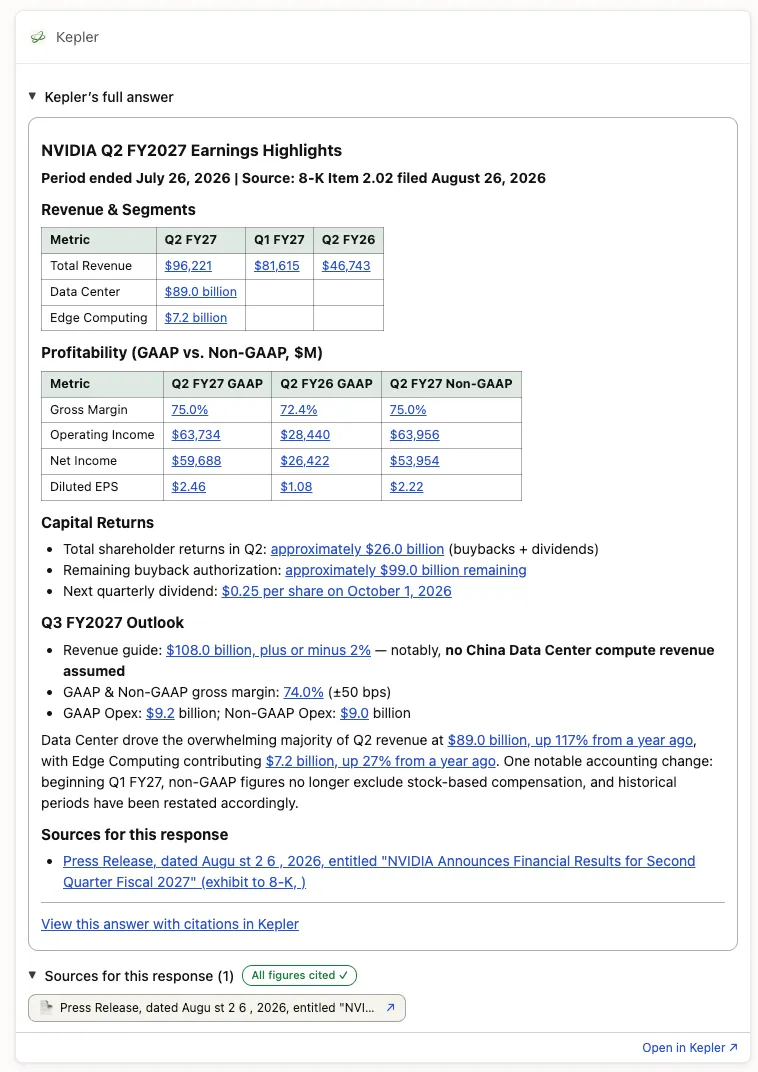Click the "Gross Margin" row label
Viewport: 758px width, 1072px height.
tap(89, 410)
